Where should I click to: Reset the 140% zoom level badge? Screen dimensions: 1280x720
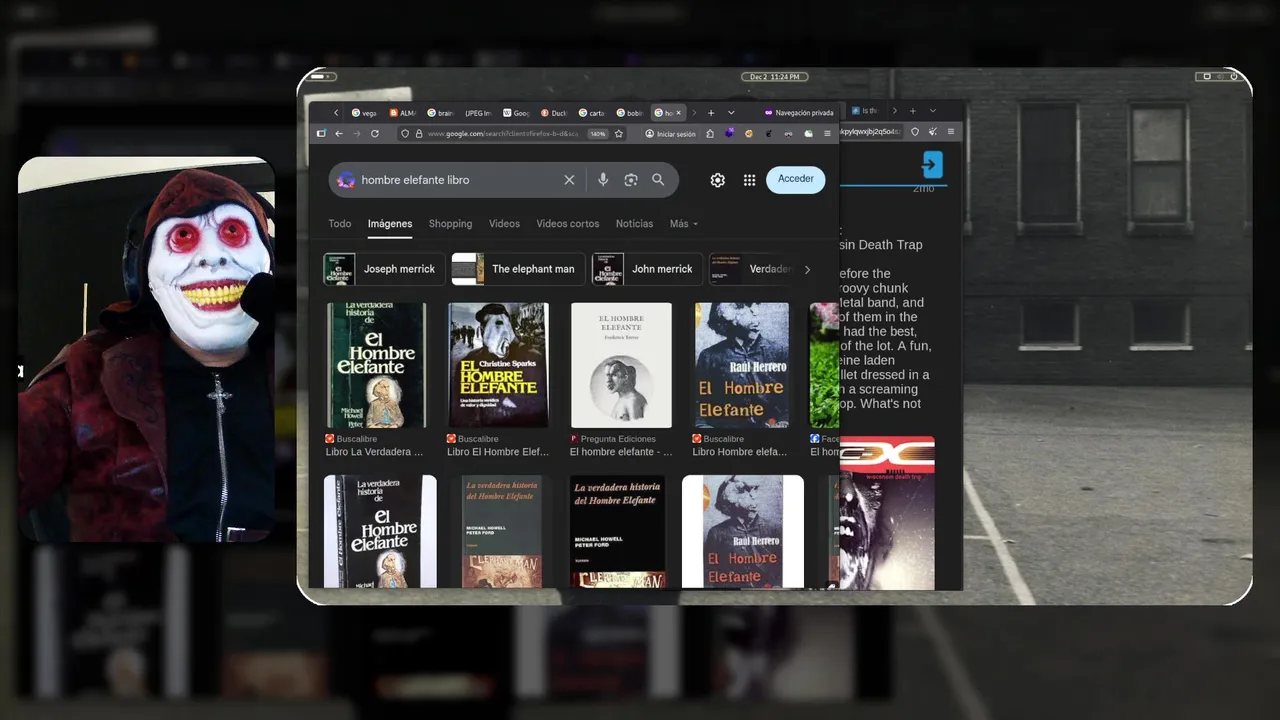[x=597, y=133]
